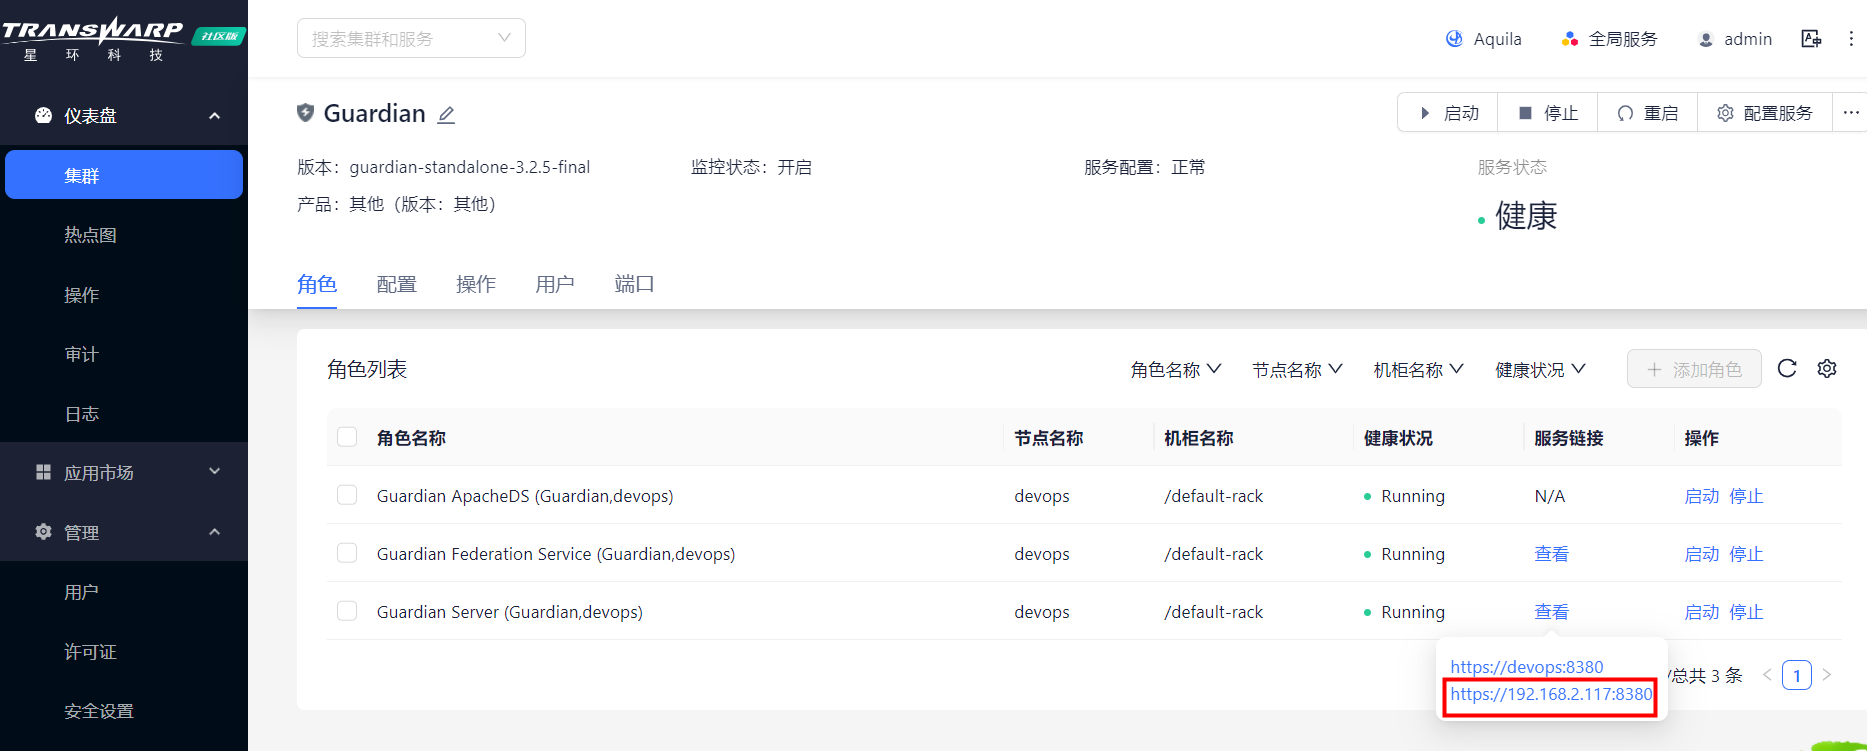Click 启动 for Guardian Server row

1702,612
